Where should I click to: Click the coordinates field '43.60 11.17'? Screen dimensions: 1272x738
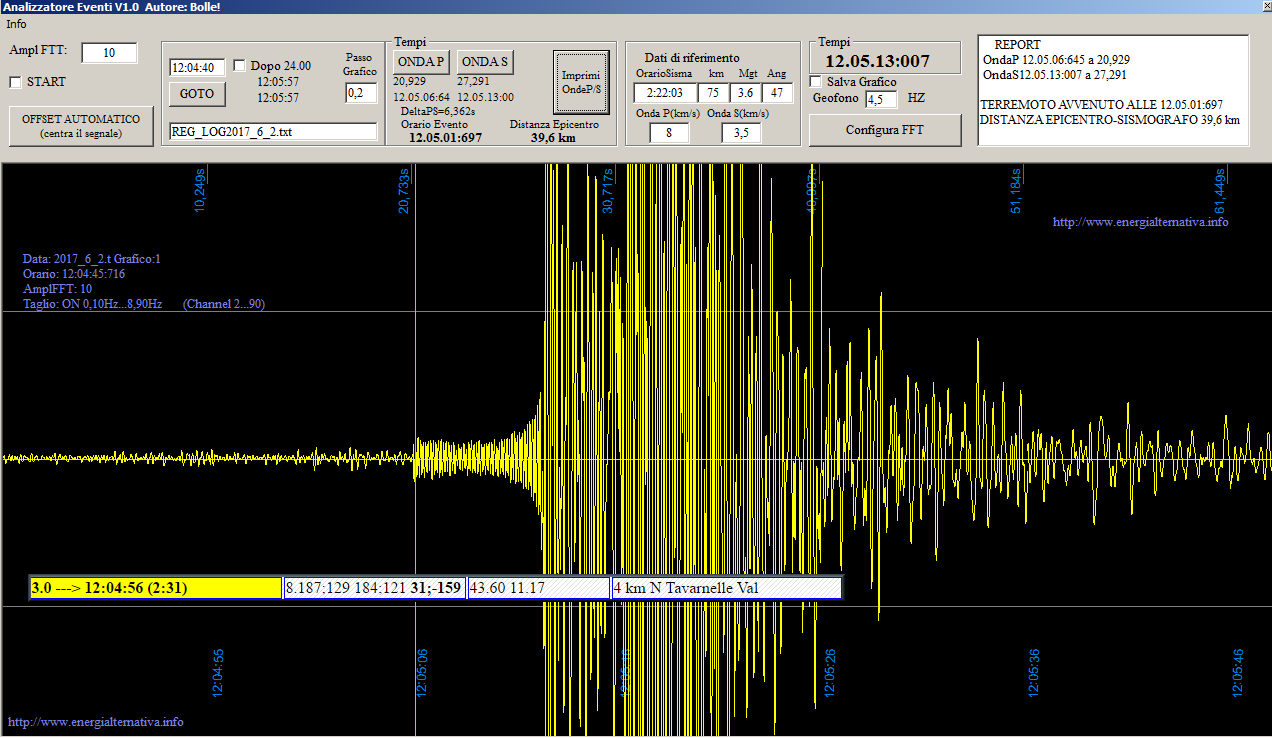pyautogui.click(x=539, y=588)
